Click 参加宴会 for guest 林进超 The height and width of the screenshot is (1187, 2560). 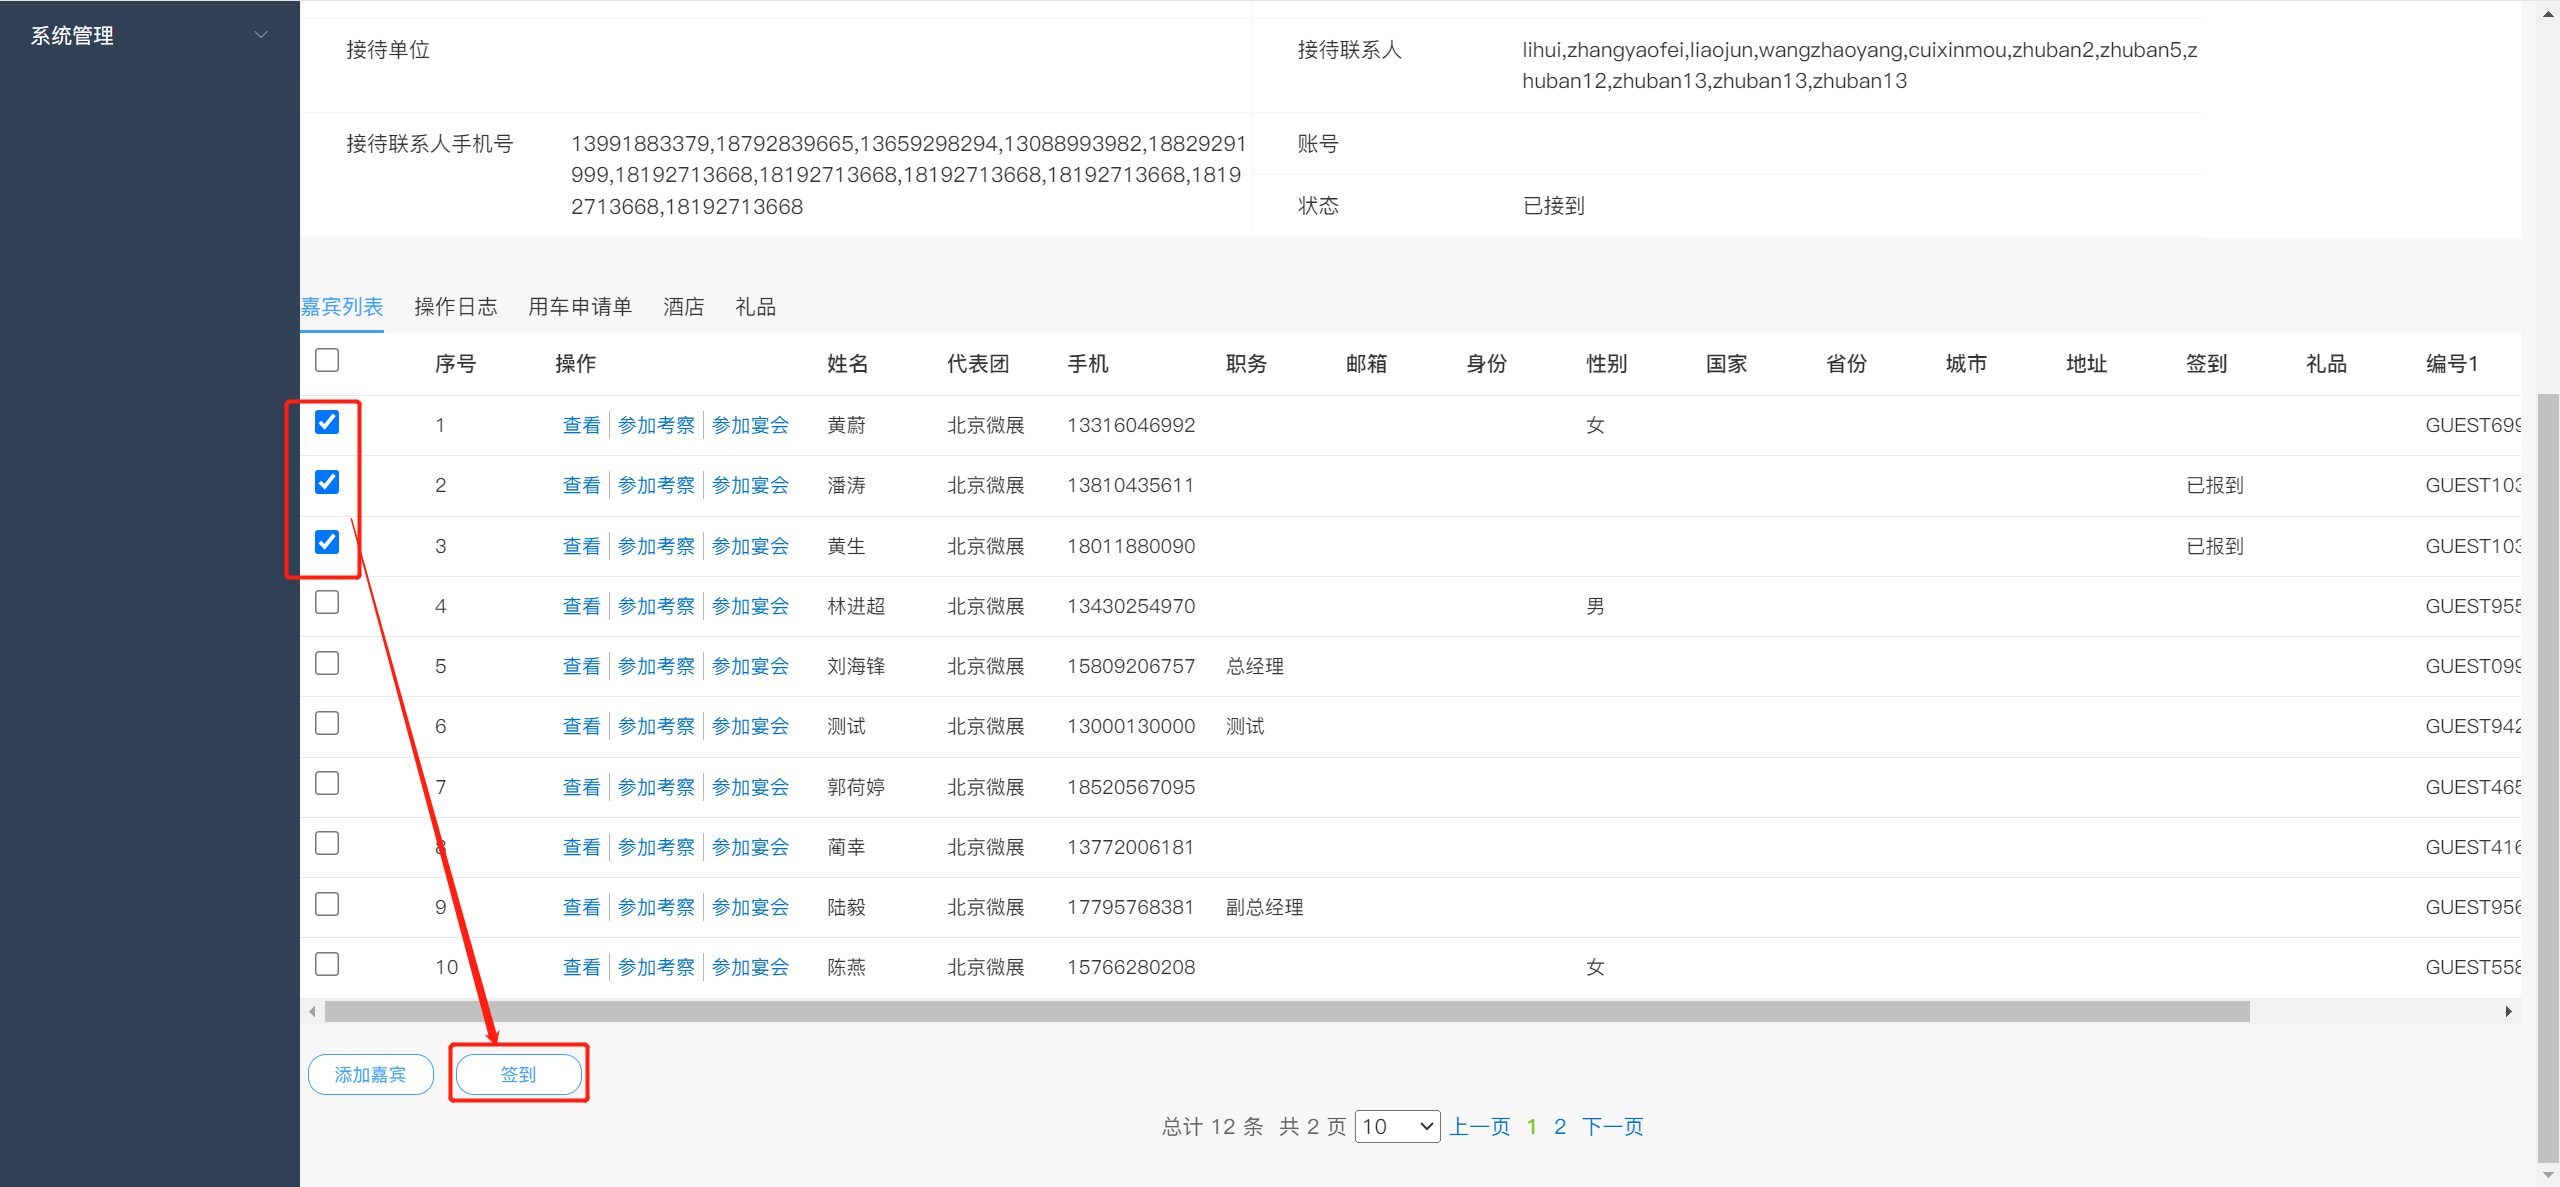[x=751, y=606]
